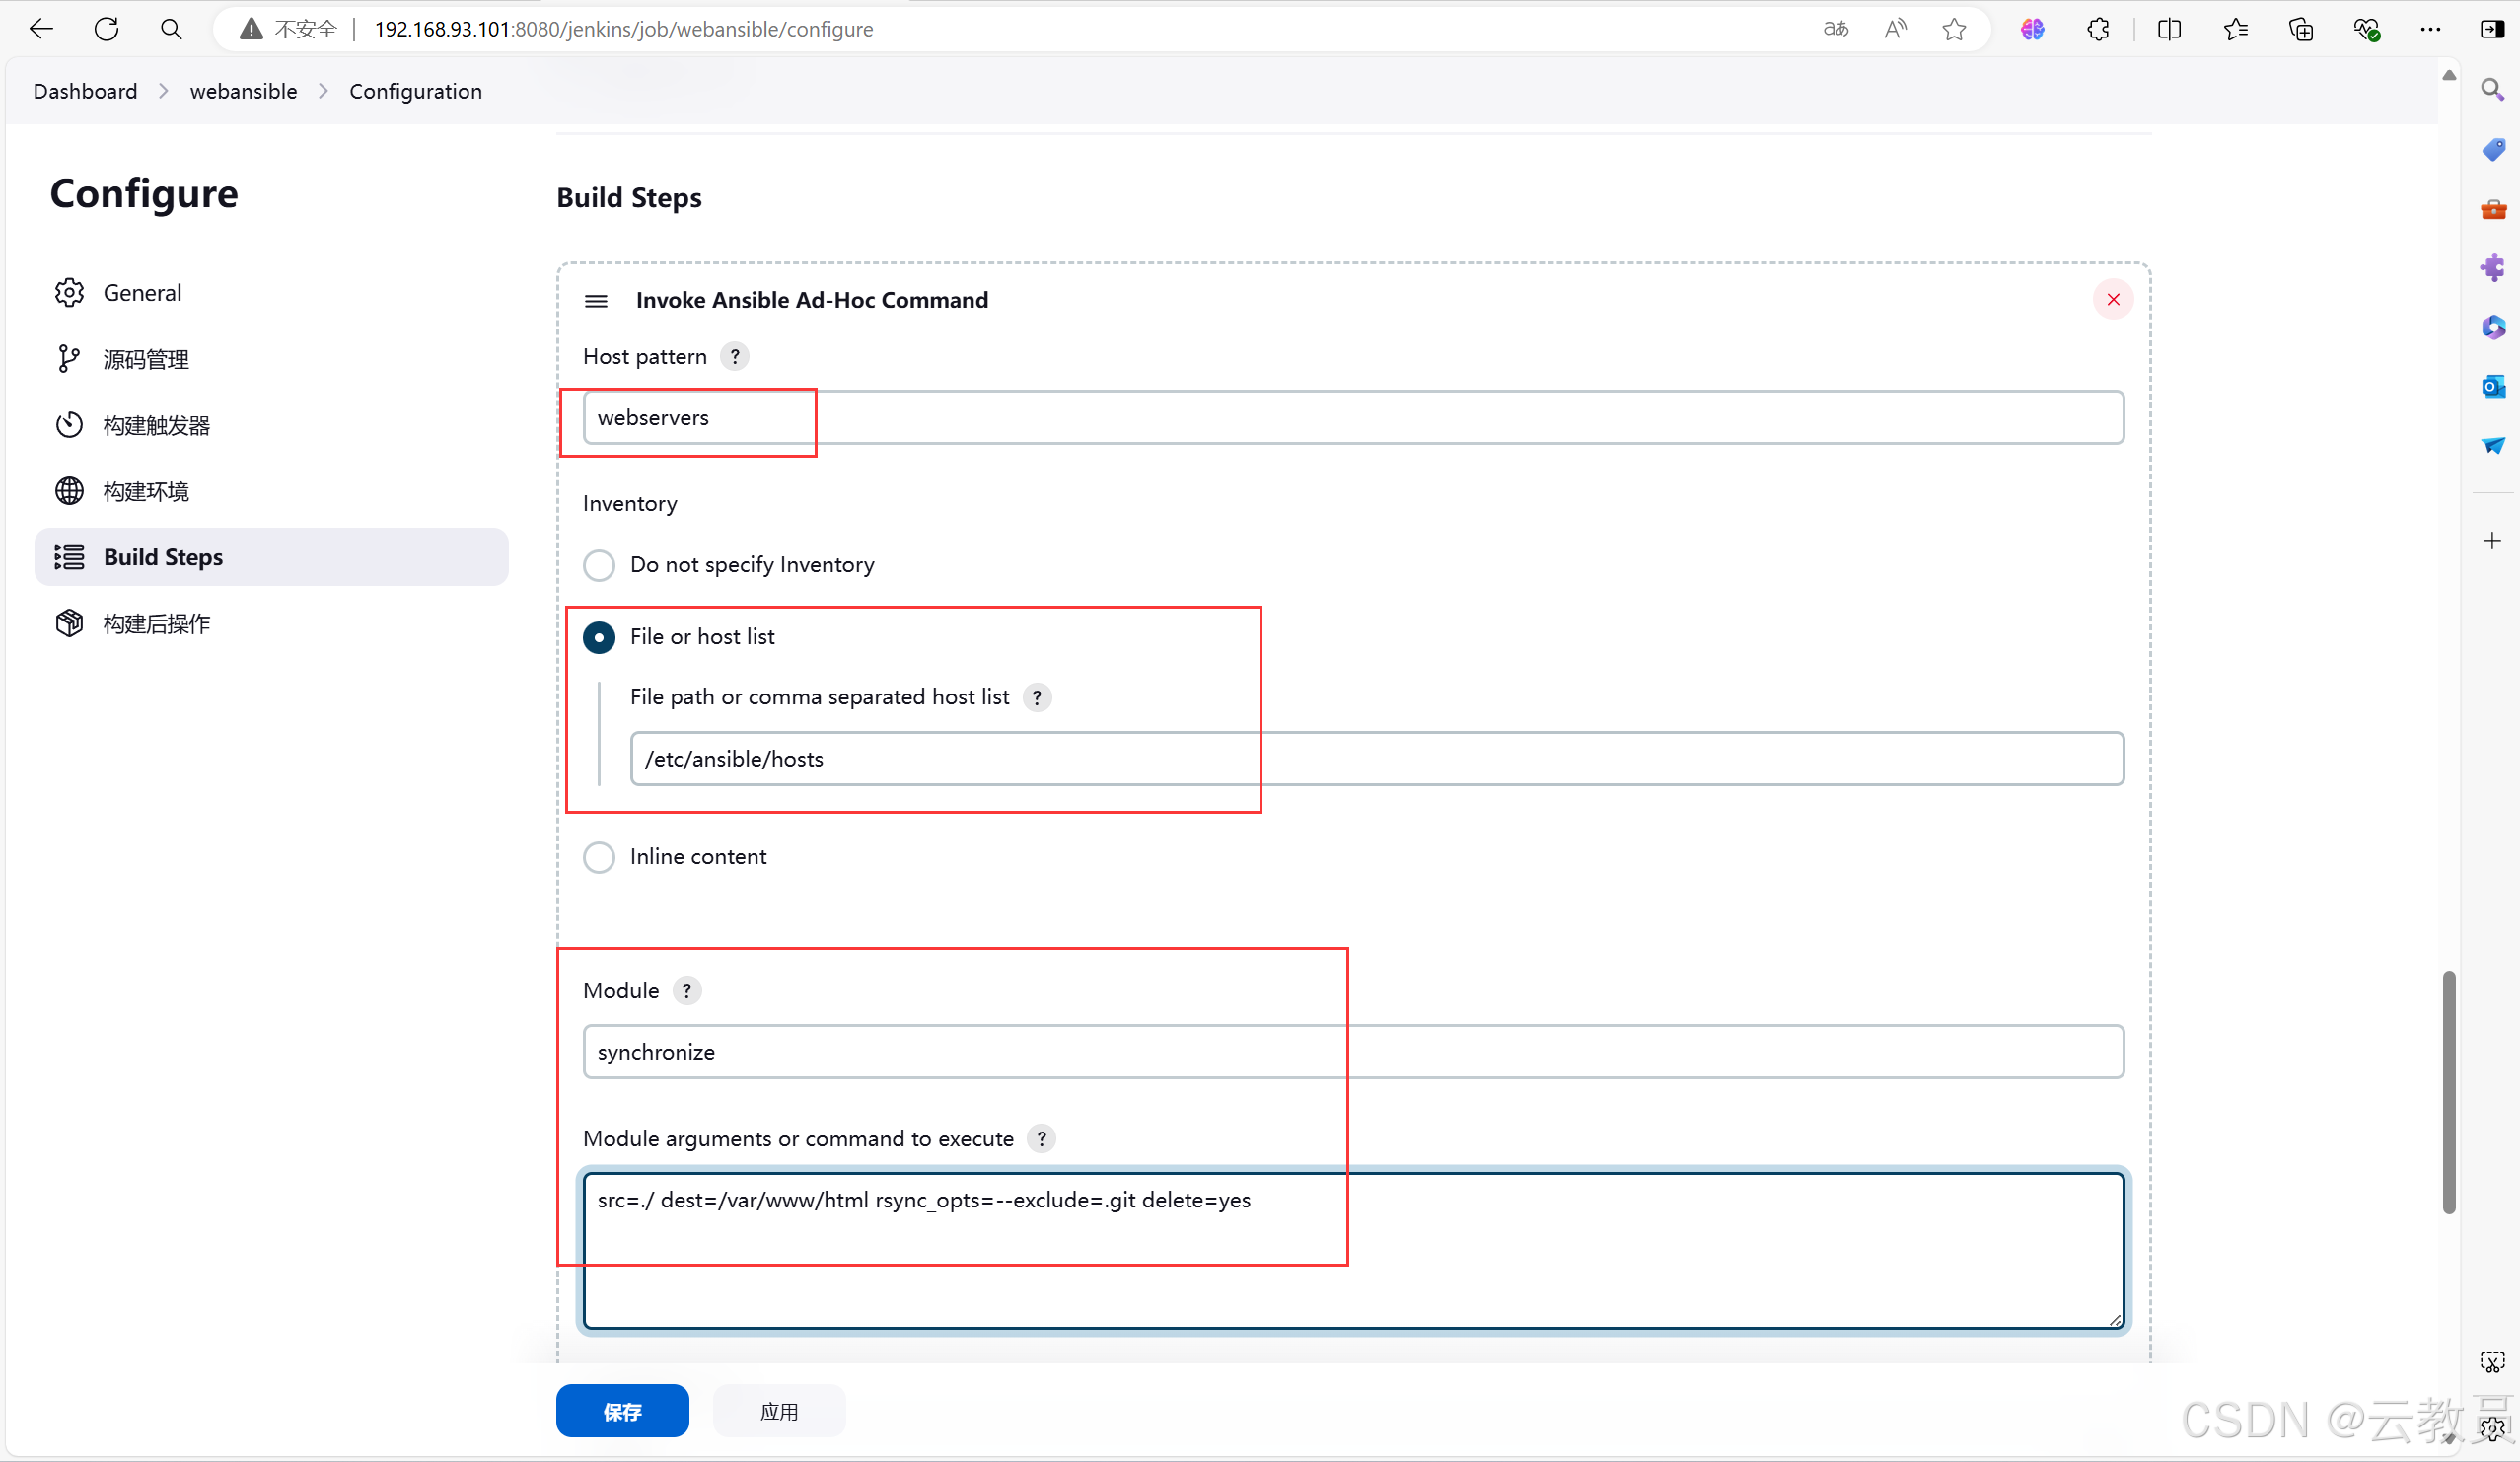
Task: Toggle the split screen icon
Action: 2169,29
